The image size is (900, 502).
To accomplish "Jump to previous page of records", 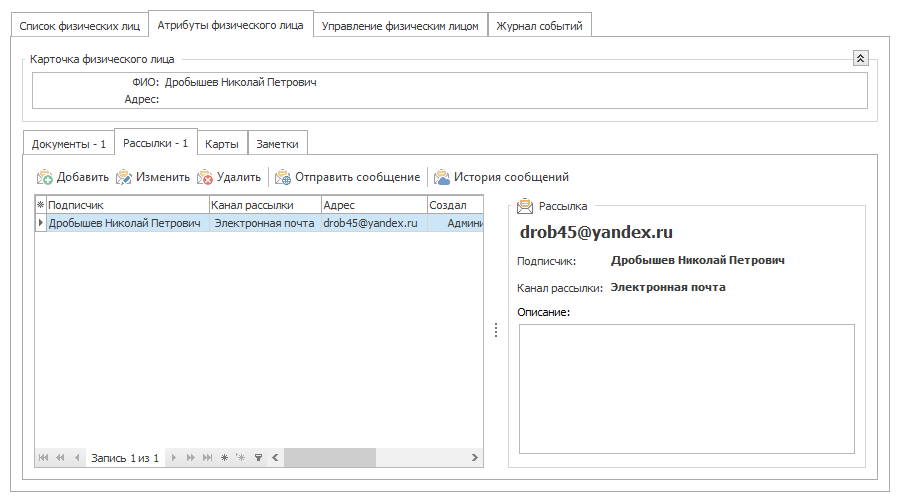I will [60, 457].
